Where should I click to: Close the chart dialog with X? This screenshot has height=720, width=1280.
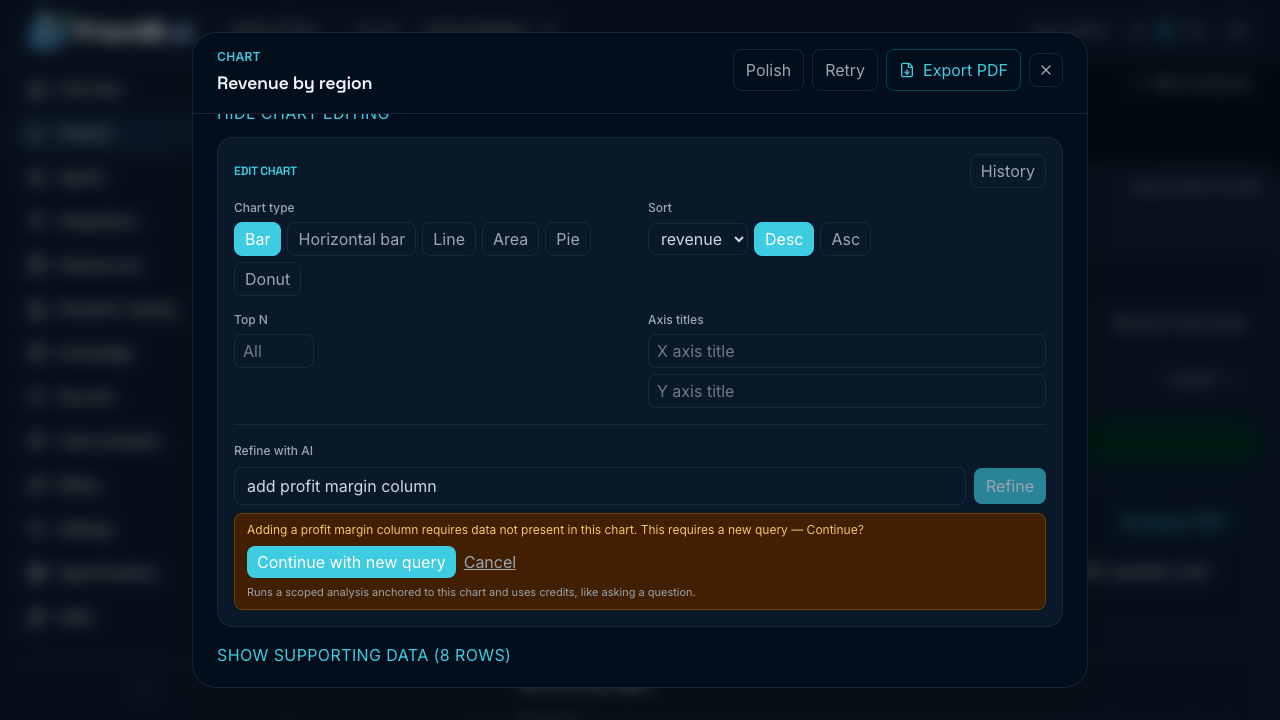click(x=1046, y=70)
